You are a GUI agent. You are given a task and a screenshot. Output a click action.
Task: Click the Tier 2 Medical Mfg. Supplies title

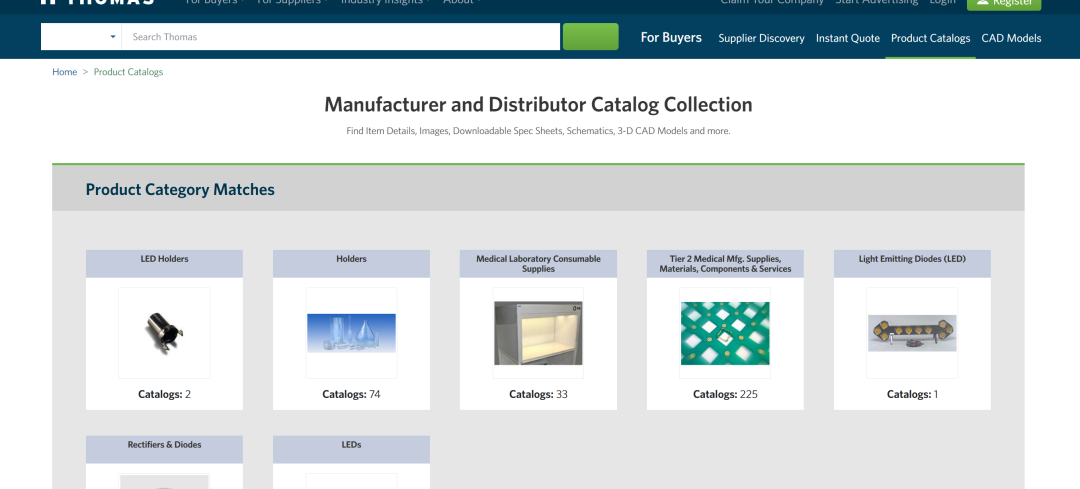[x=725, y=264]
